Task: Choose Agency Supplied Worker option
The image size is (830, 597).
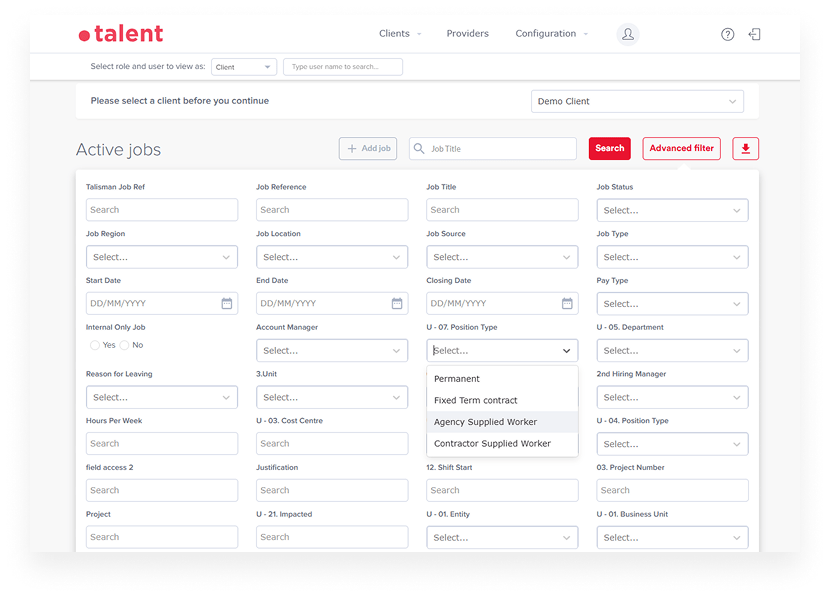Action: tap(486, 422)
